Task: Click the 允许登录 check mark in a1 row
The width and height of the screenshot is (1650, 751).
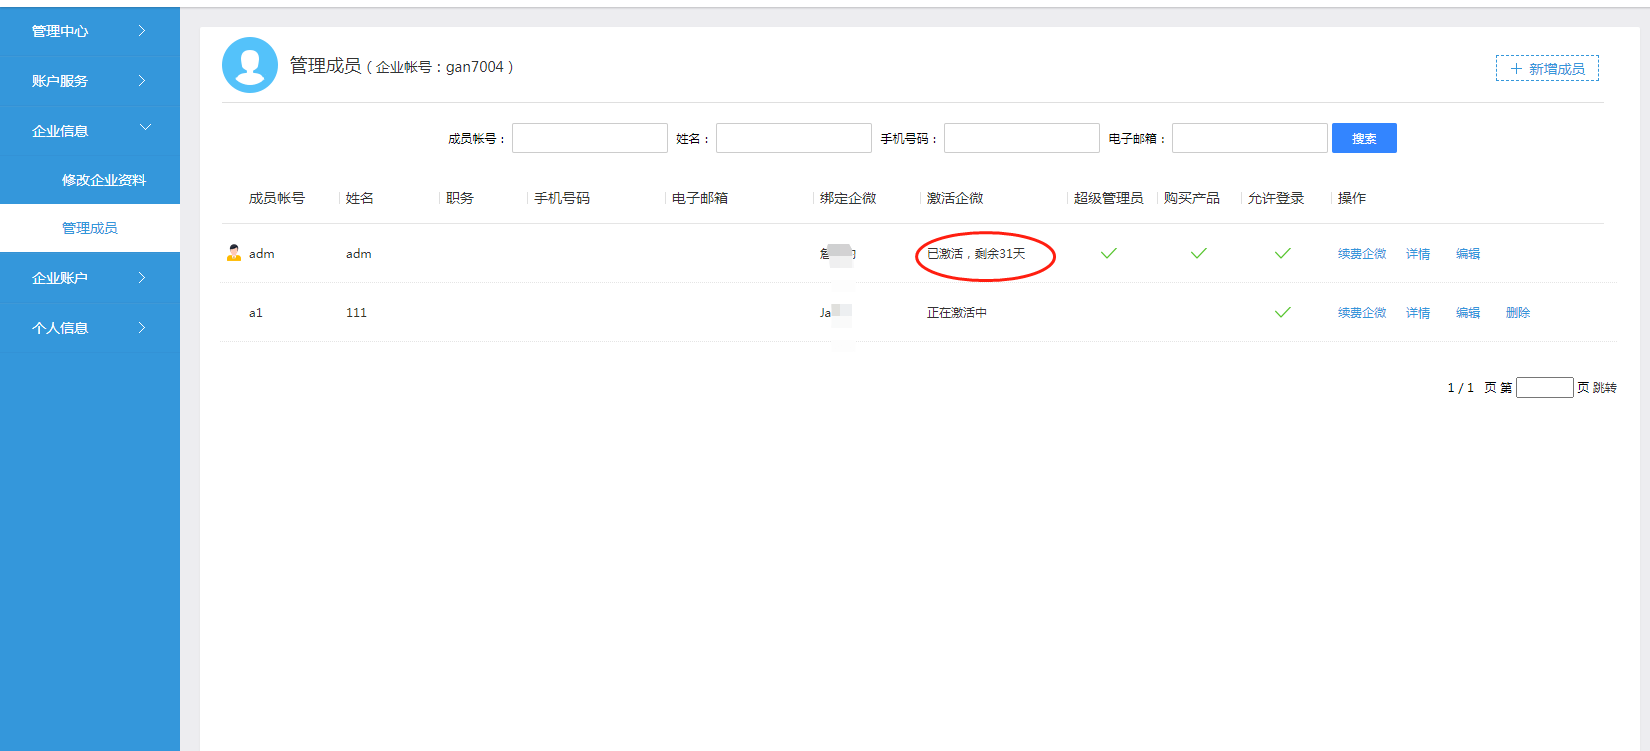Action: point(1282,312)
